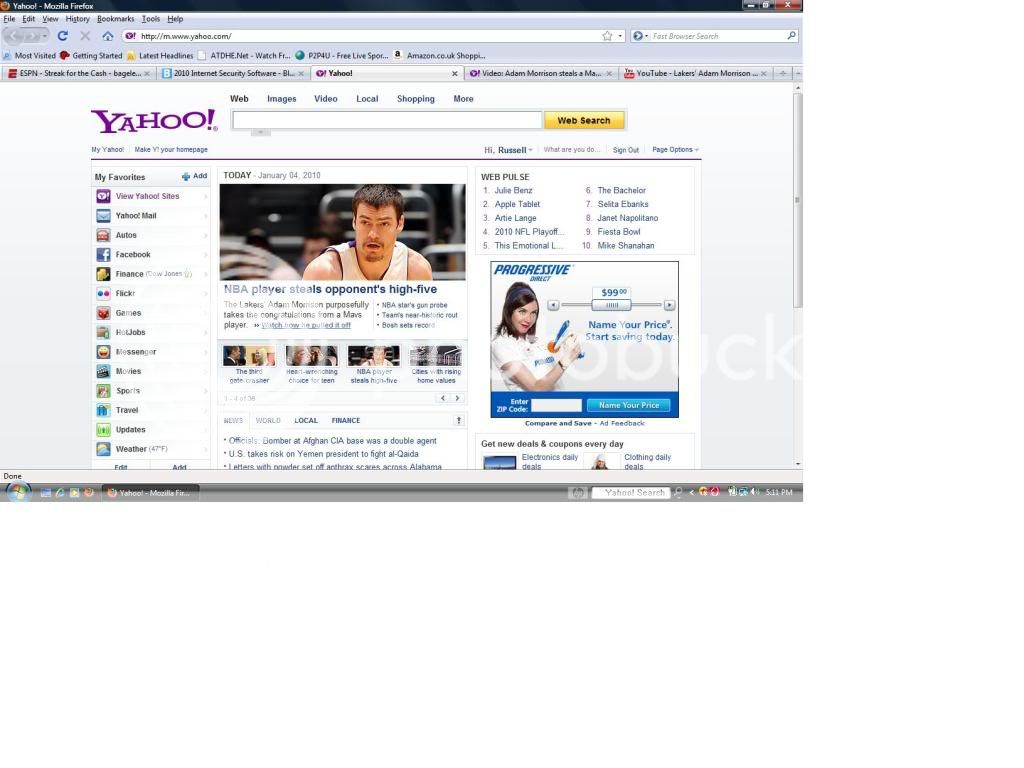Open the Bookmarks menu

116,19
